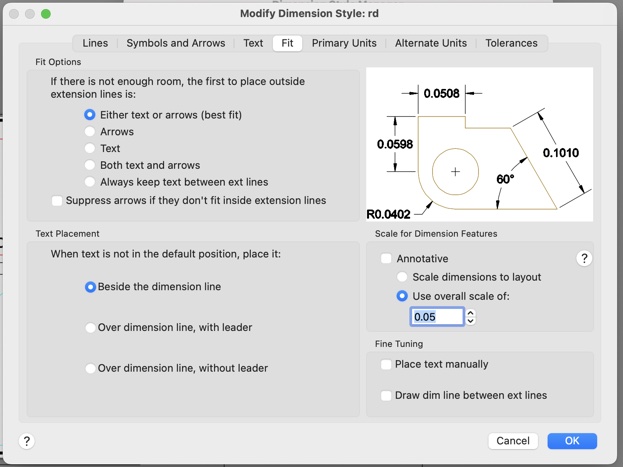623x467 pixels.
Task: Select Both text and arrows radio button
Action: [x=90, y=166]
